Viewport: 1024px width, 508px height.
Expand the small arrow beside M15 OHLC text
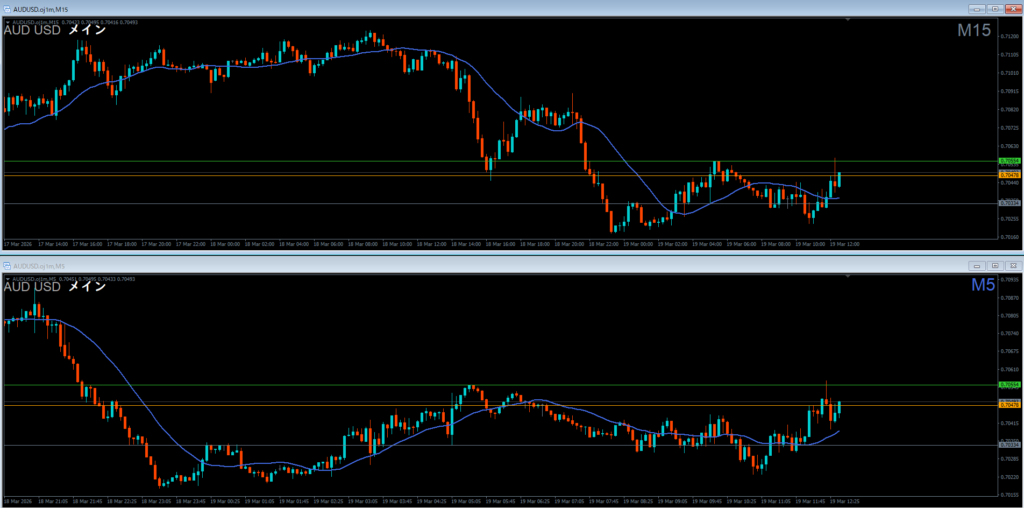pos(6,21)
